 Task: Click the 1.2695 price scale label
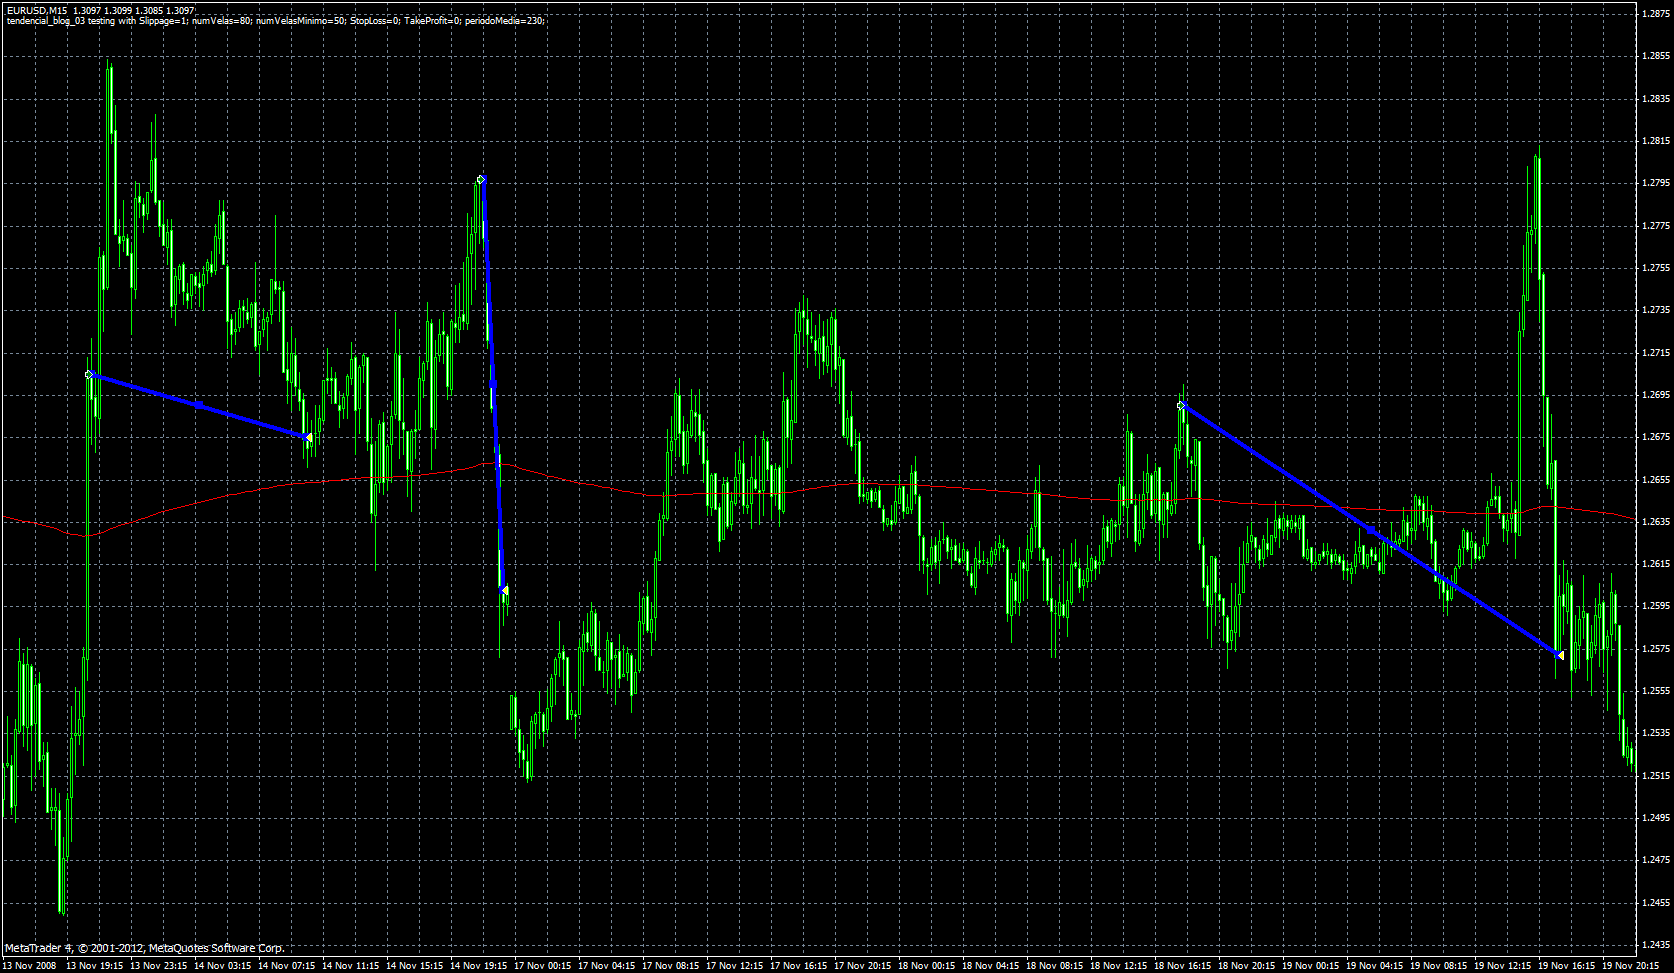point(1657,395)
